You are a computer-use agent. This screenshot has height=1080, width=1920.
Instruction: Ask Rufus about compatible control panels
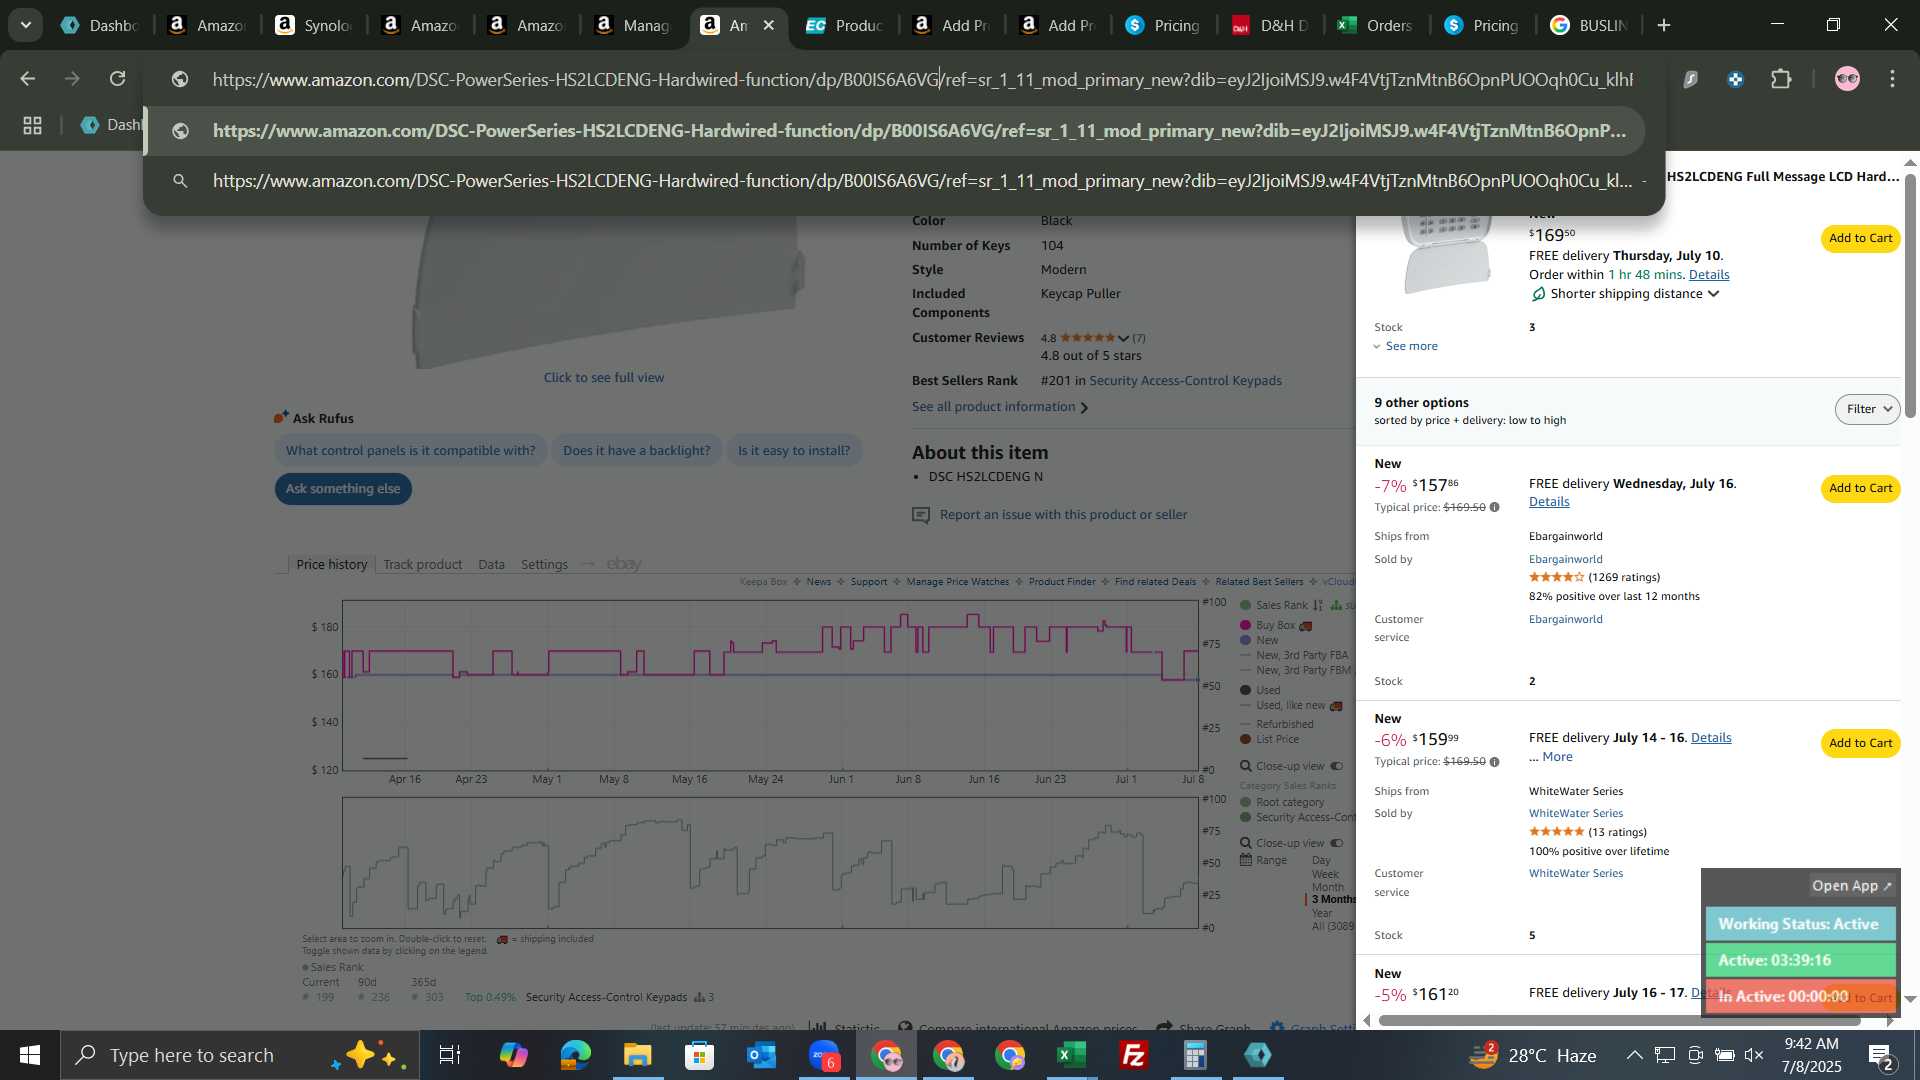click(x=410, y=451)
